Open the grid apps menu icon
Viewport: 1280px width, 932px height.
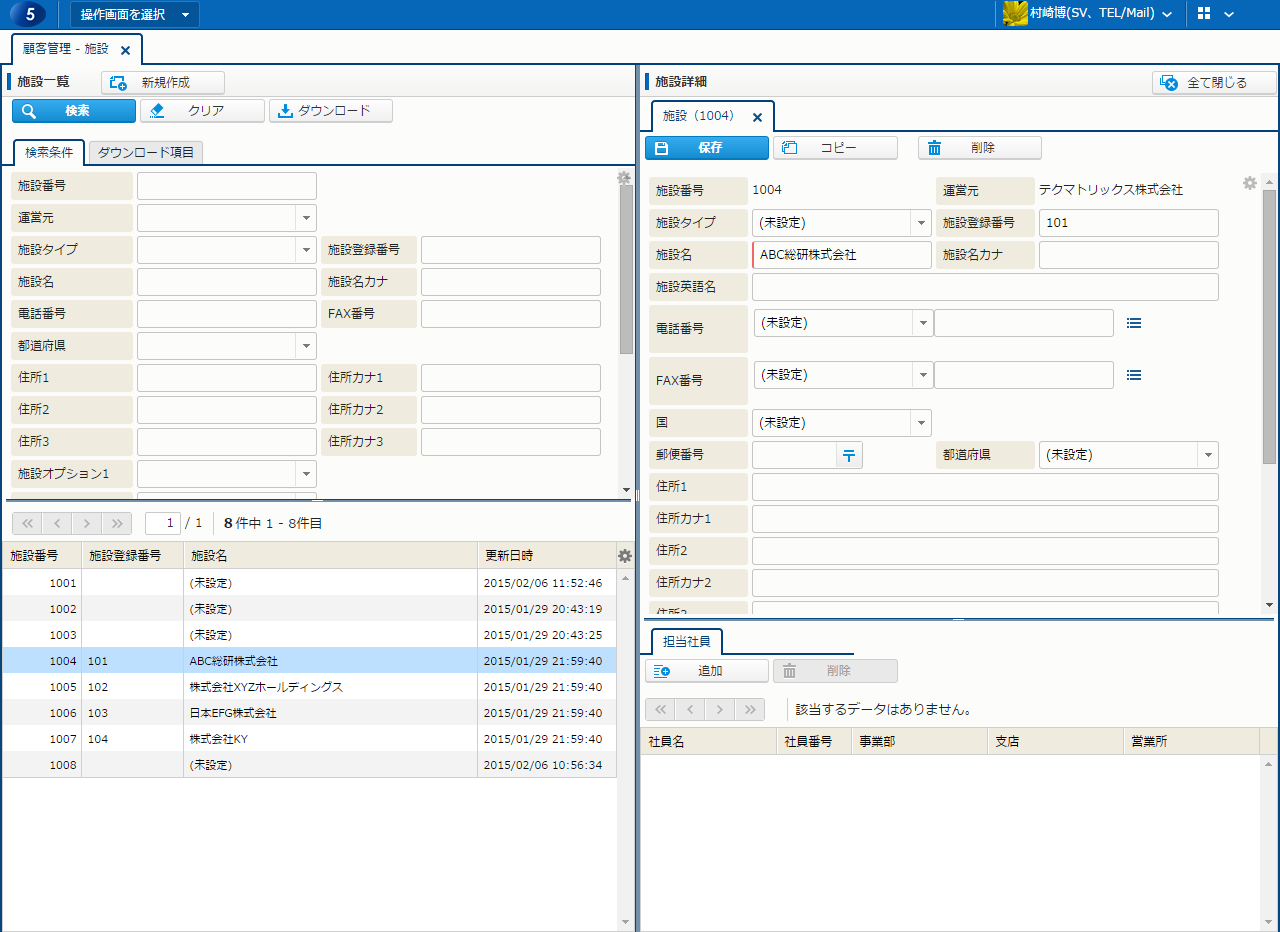pos(1204,14)
